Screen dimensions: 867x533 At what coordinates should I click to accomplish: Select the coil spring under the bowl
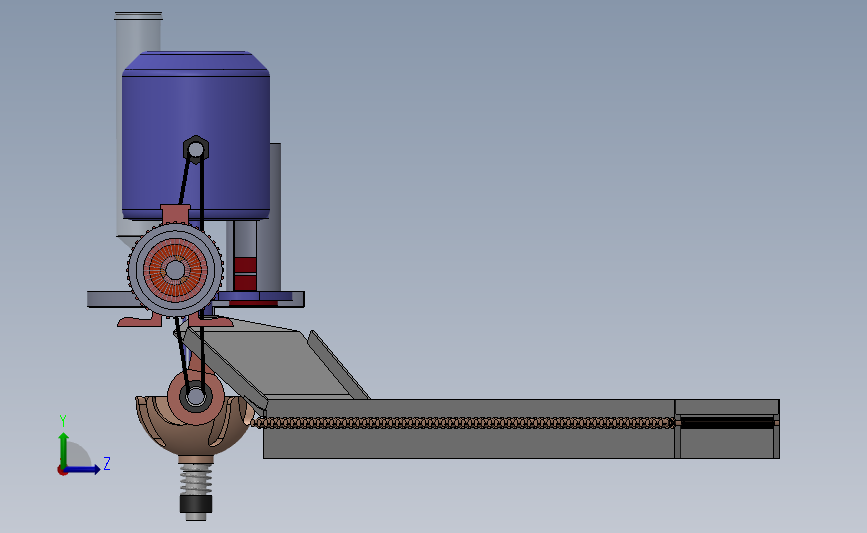click(x=196, y=480)
